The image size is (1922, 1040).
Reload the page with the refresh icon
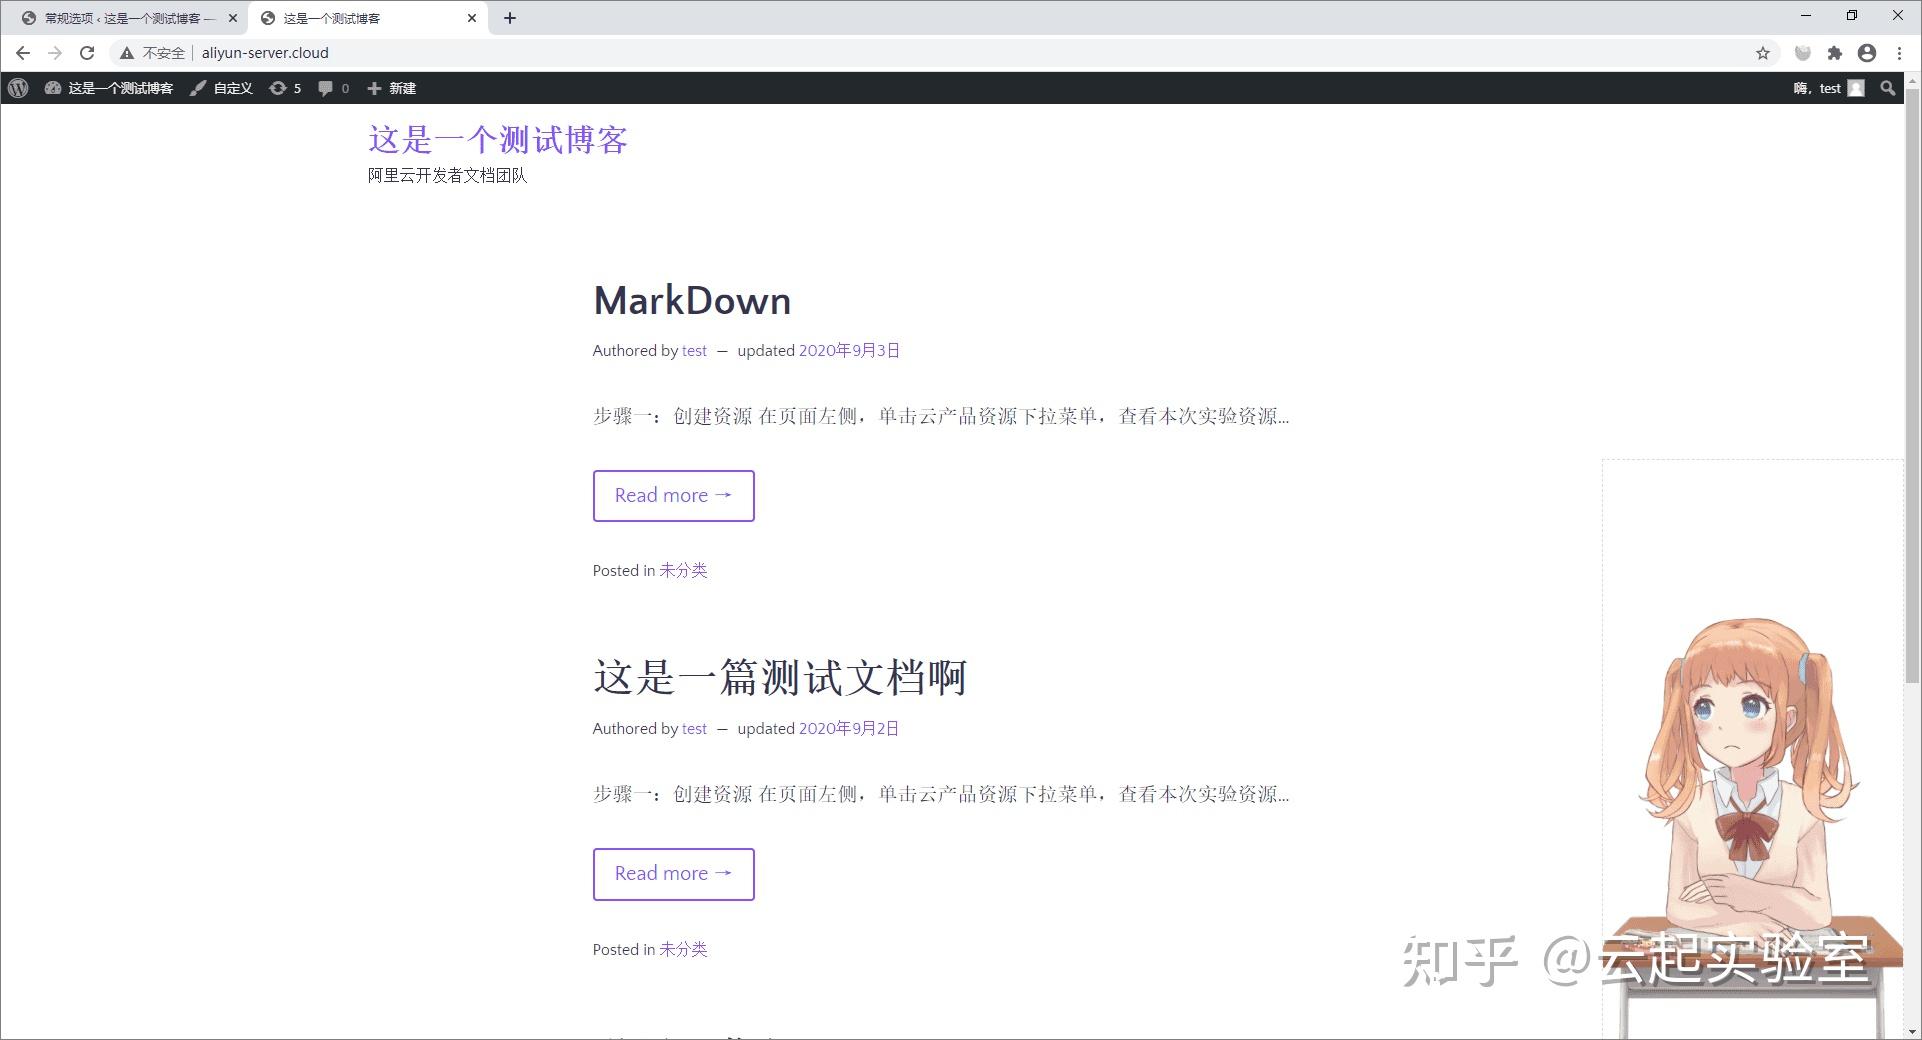tap(87, 53)
